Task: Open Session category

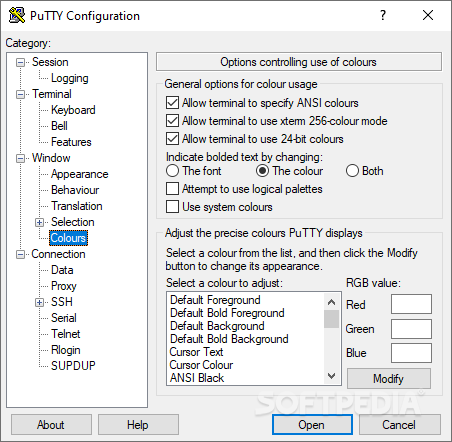Action: (x=50, y=62)
